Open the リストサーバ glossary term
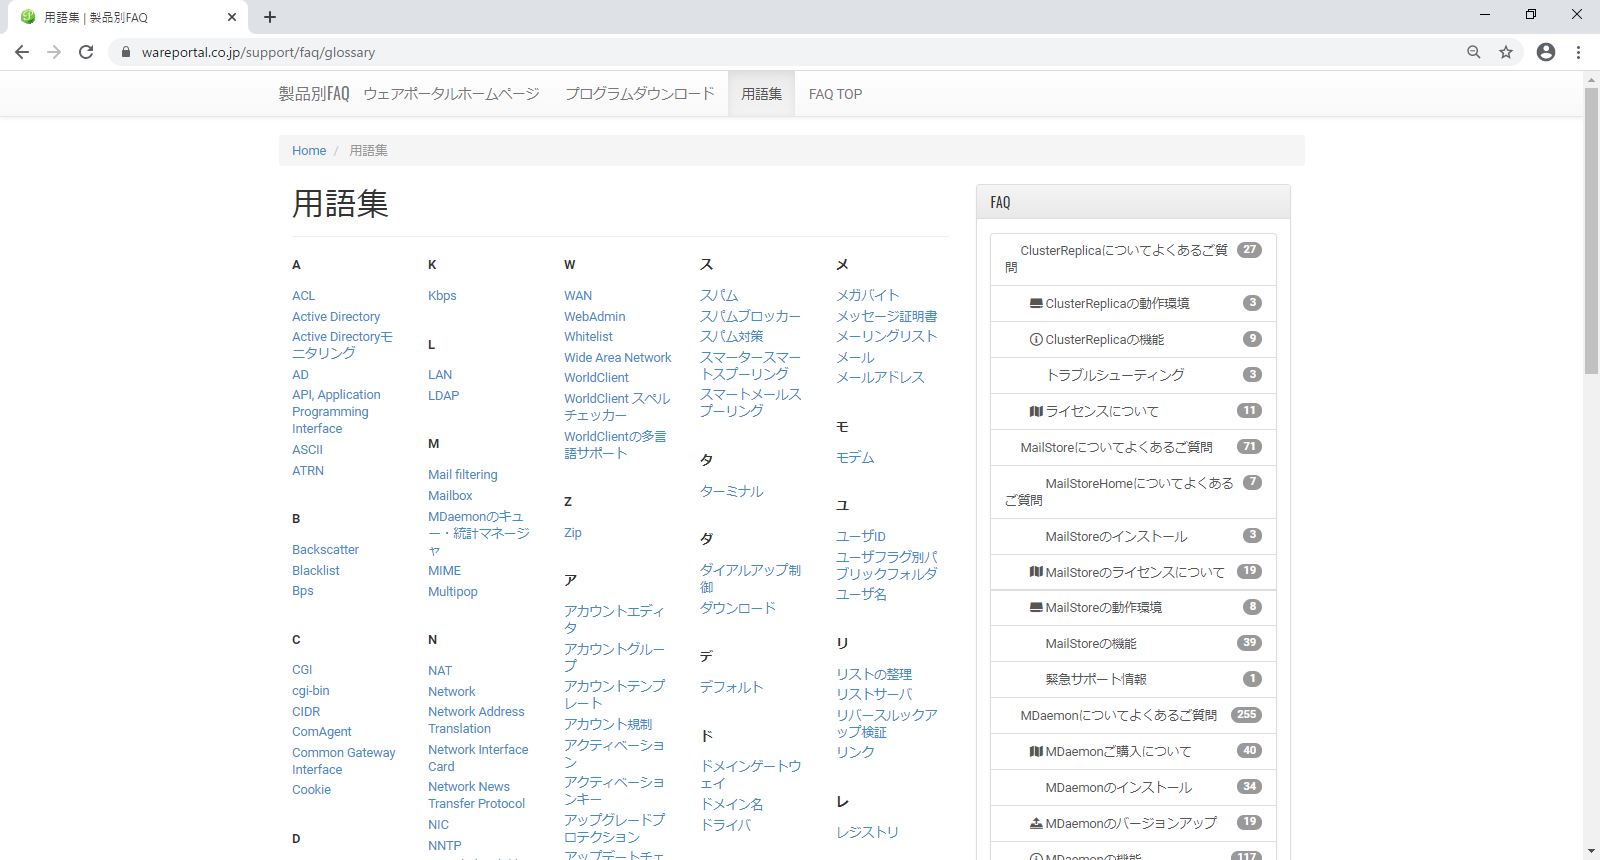The height and width of the screenshot is (860, 1600). tap(874, 694)
